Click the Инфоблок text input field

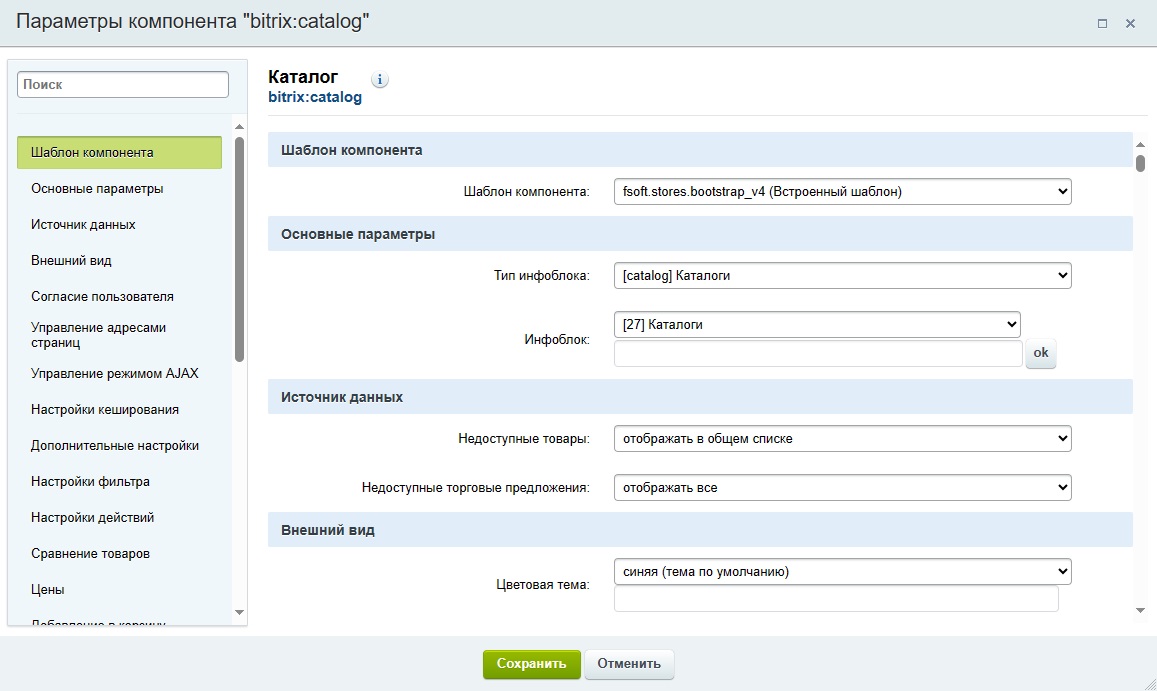817,354
